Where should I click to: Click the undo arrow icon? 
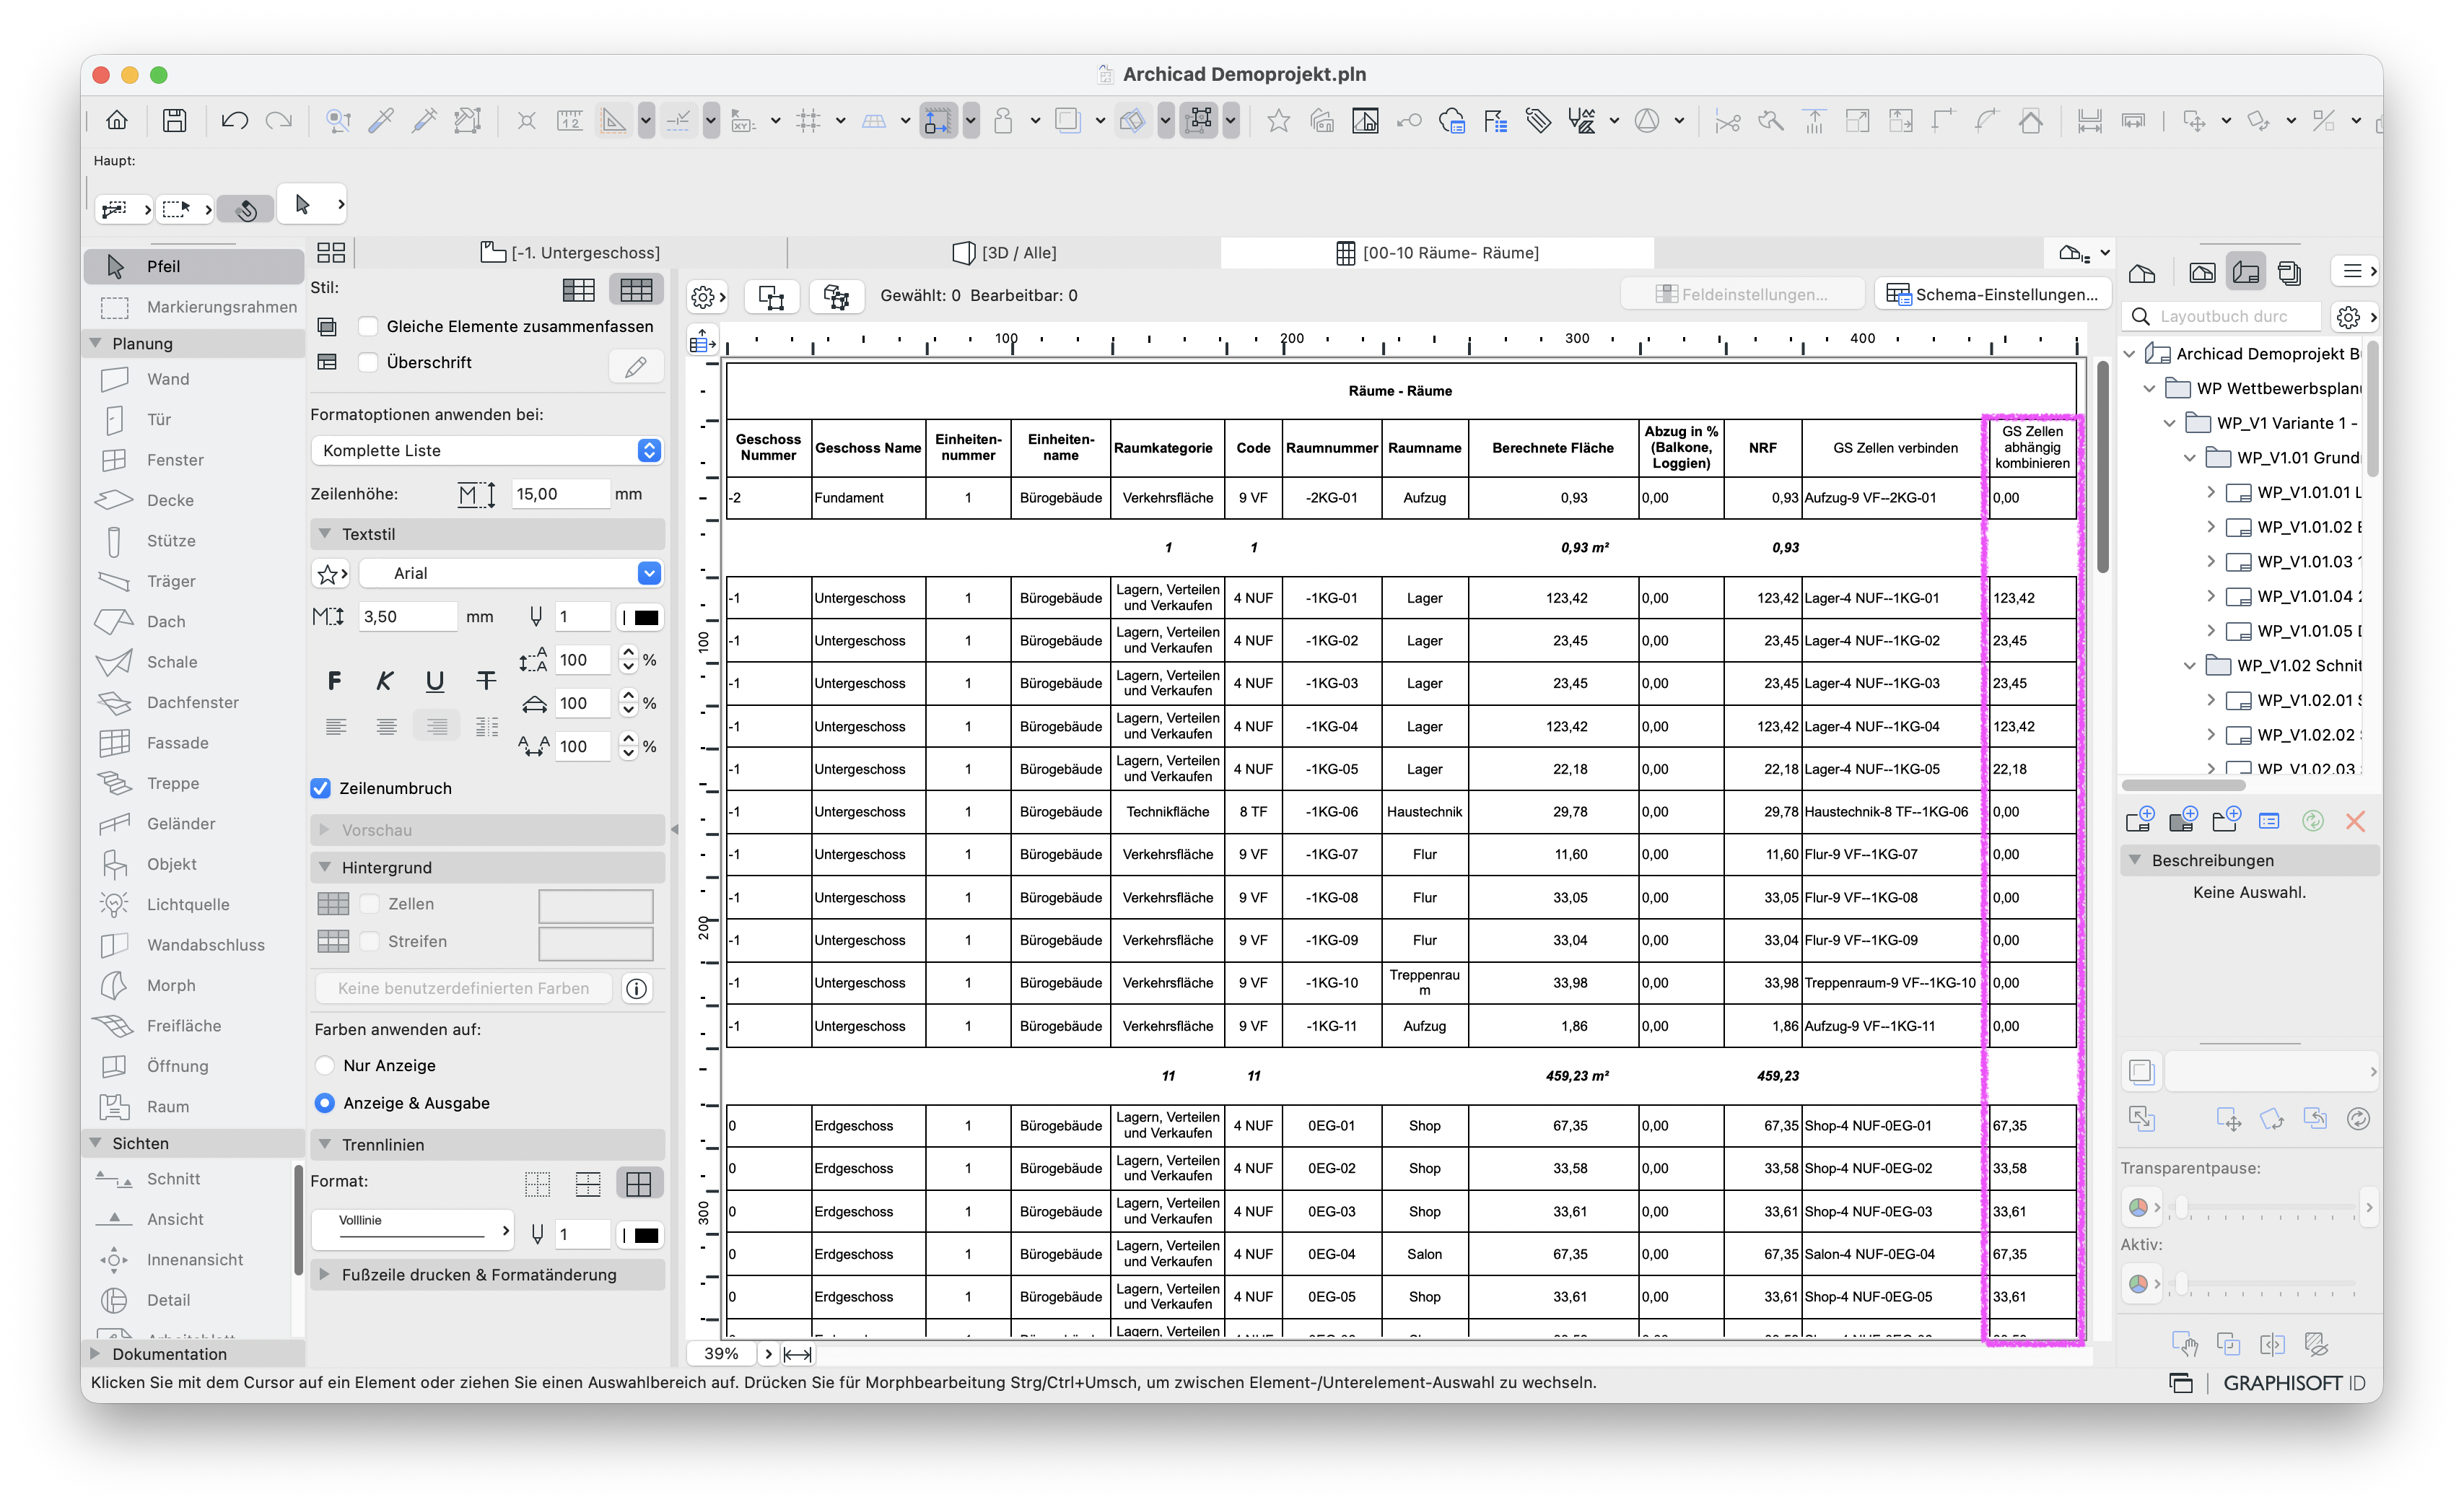click(235, 121)
